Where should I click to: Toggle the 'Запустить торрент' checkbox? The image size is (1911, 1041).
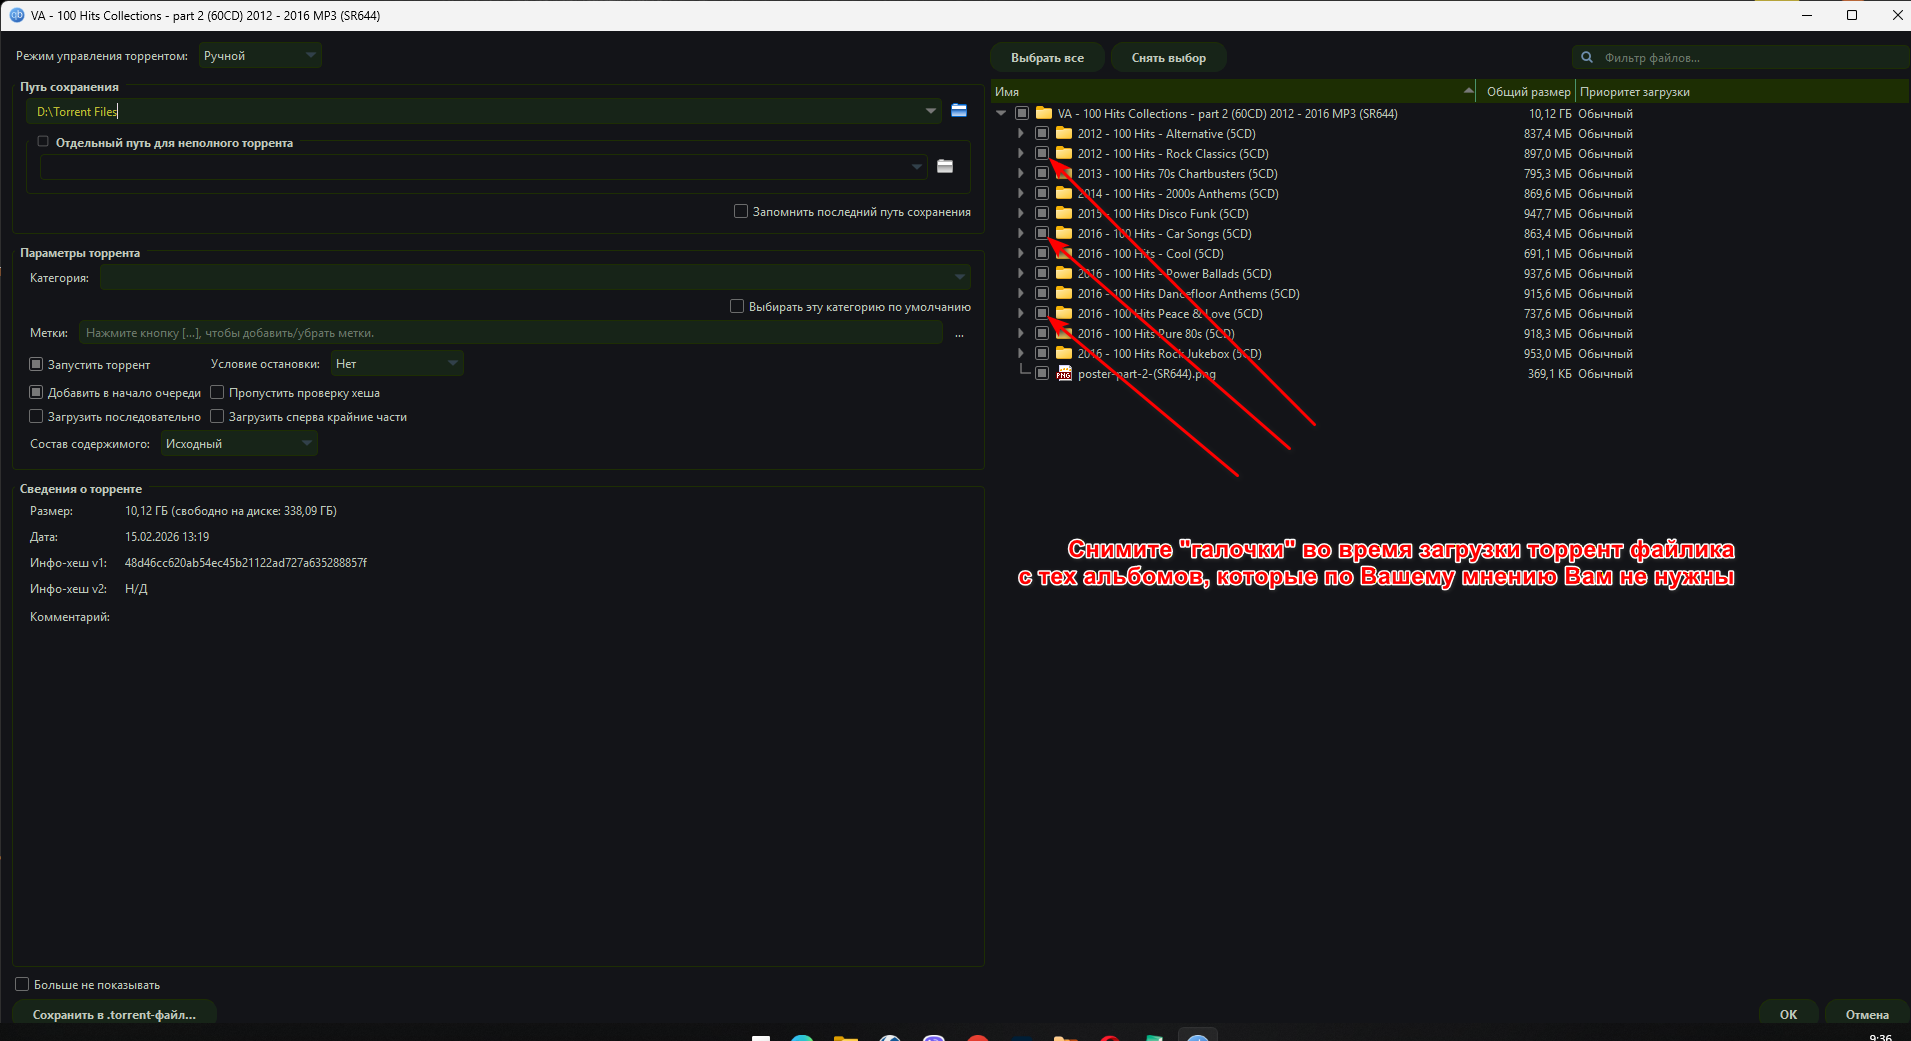point(36,365)
